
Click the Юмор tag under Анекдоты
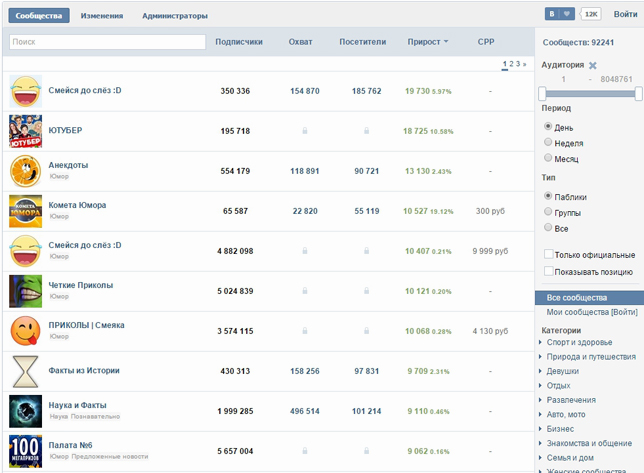tap(59, 177)
